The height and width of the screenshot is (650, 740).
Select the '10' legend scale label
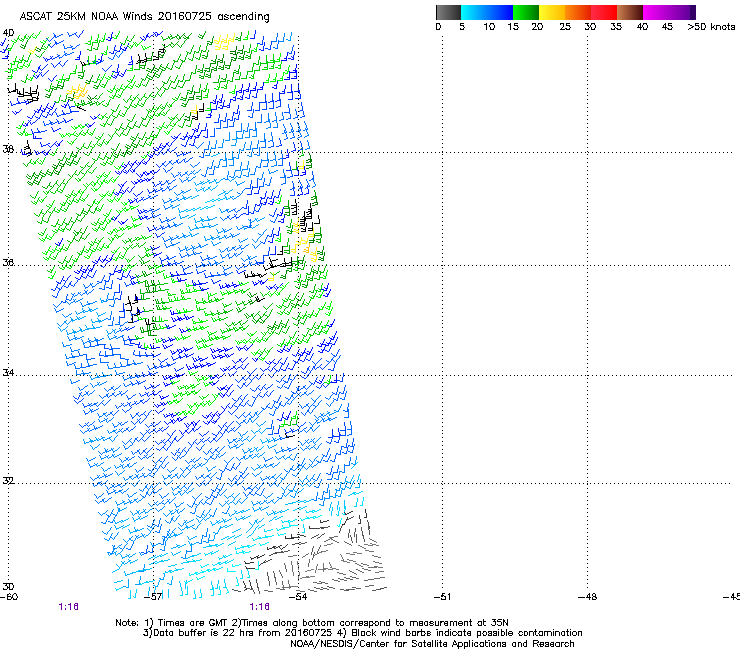489,27
